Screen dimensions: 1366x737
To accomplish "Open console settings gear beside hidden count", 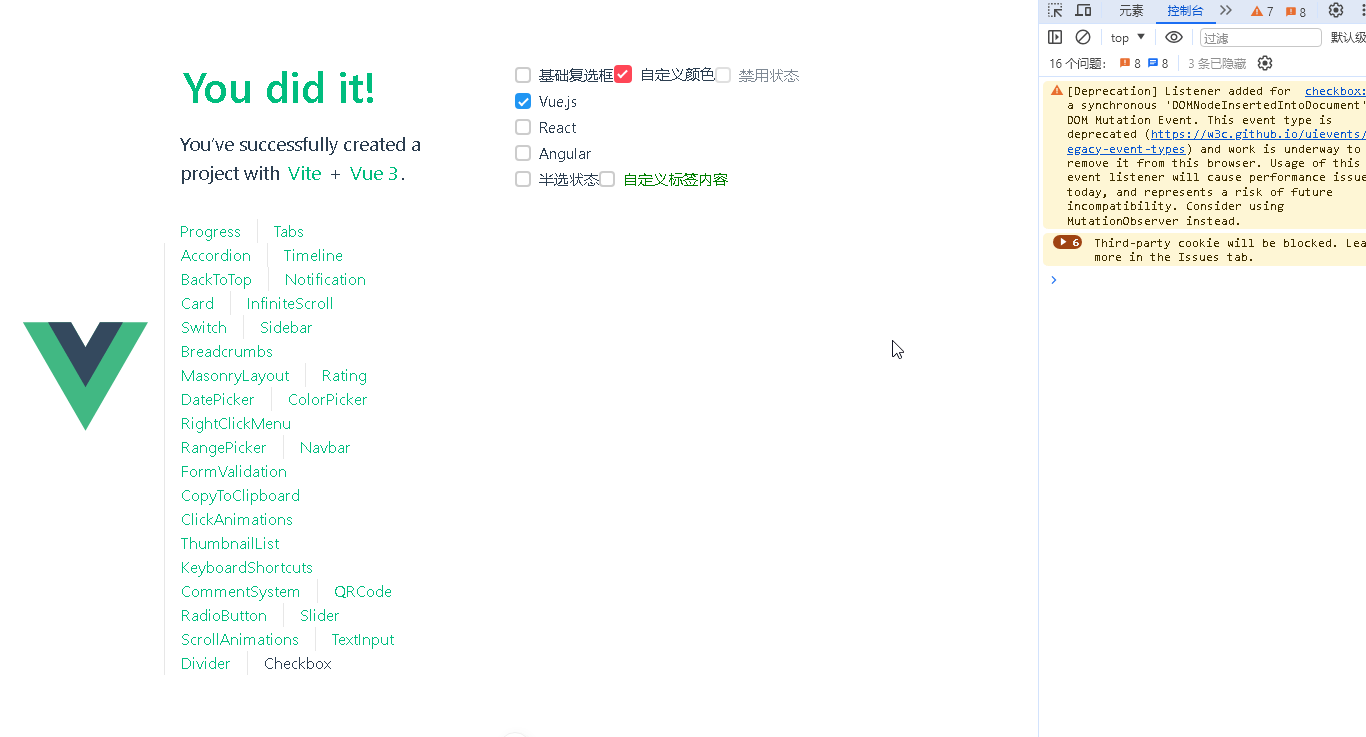I will [1265, 63].
